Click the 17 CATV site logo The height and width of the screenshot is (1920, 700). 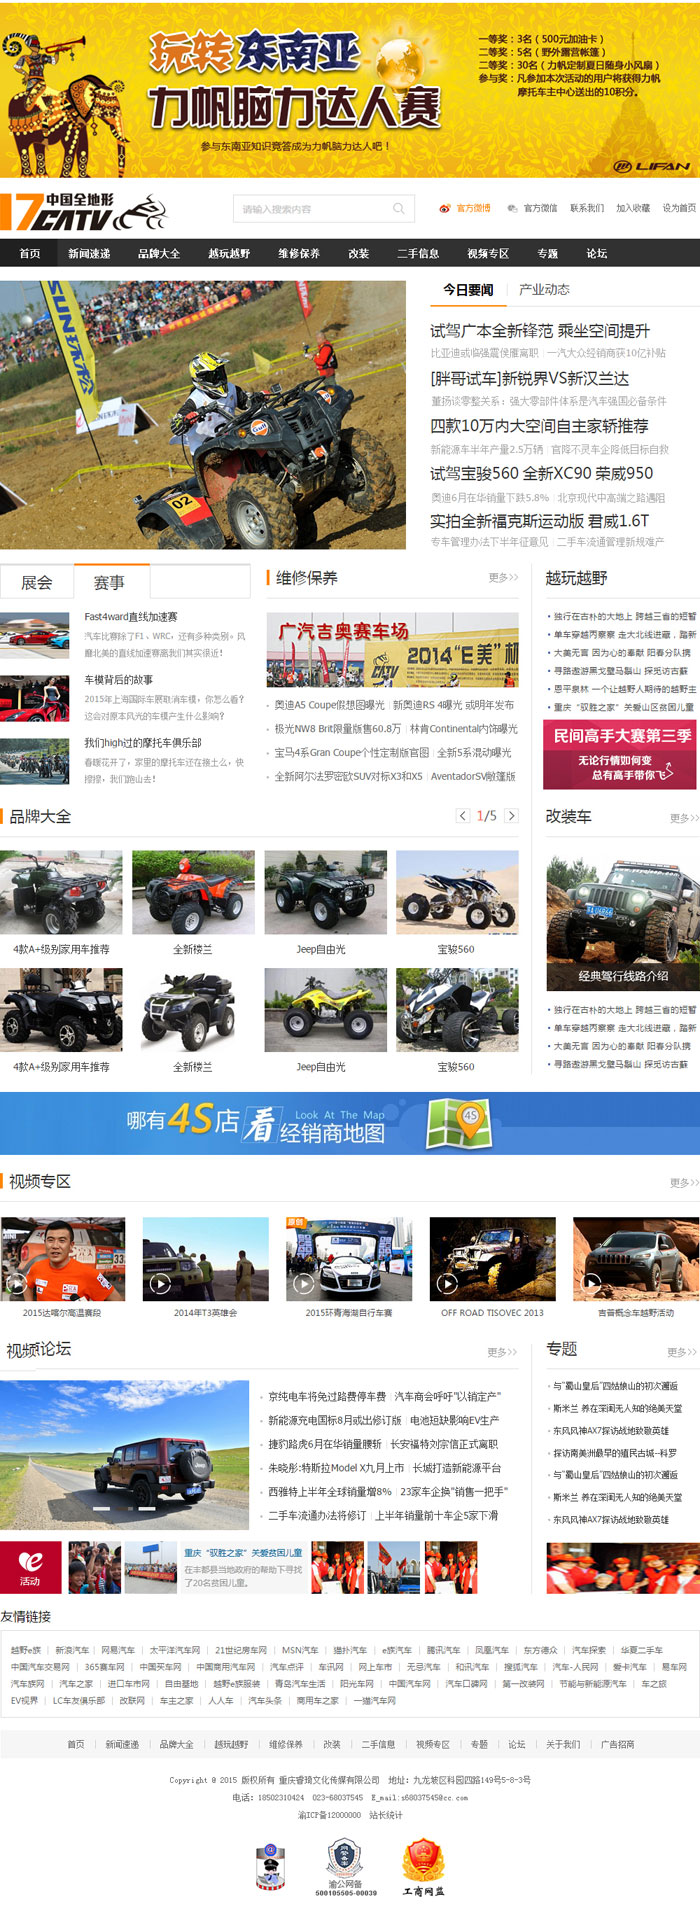(x=84, y=212)
